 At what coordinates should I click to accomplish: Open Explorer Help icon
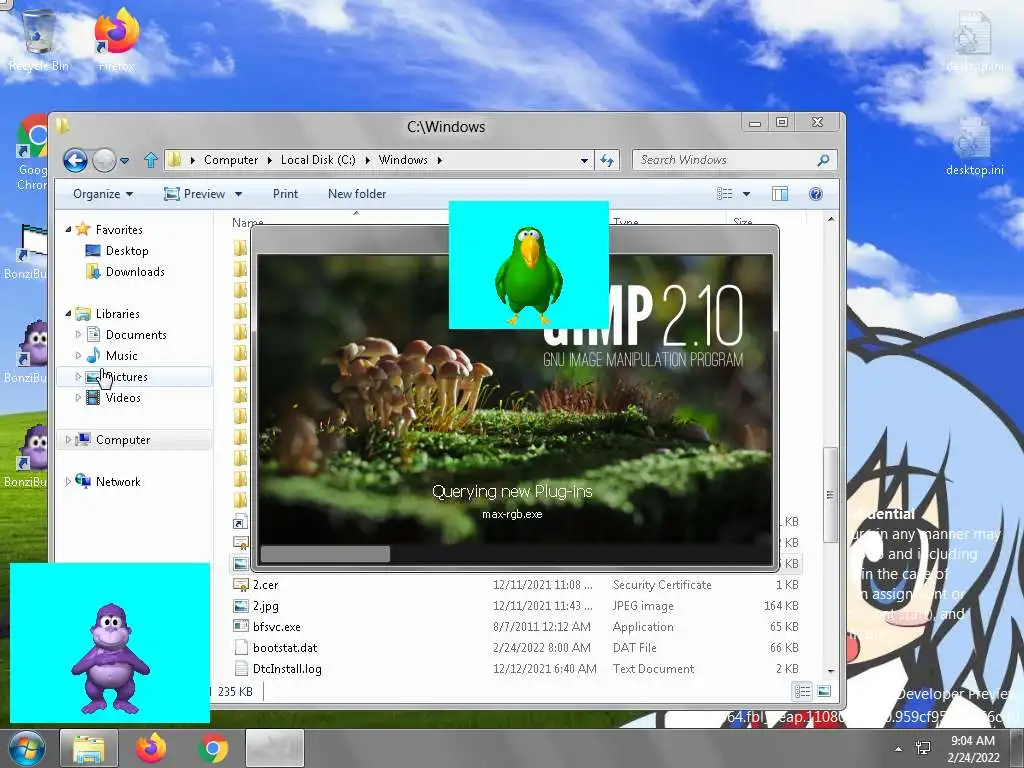click(816, 194)
